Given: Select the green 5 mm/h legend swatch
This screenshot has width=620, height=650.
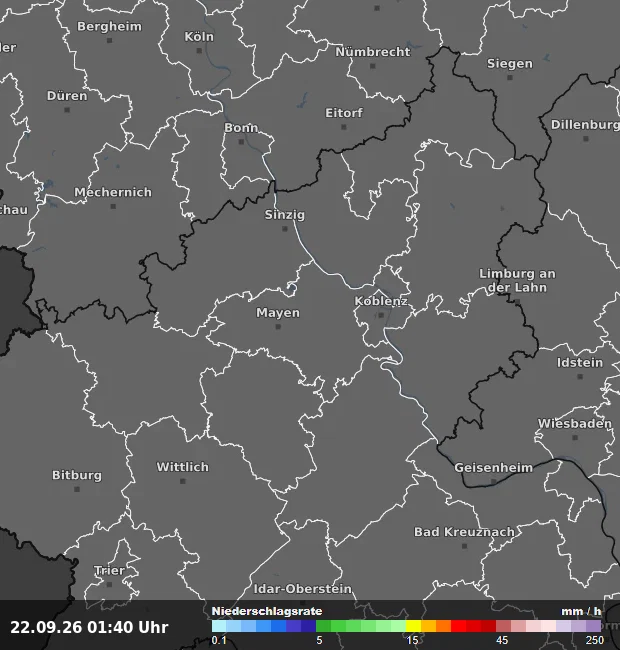Looking at the screenshot, I should pos(323,626).
